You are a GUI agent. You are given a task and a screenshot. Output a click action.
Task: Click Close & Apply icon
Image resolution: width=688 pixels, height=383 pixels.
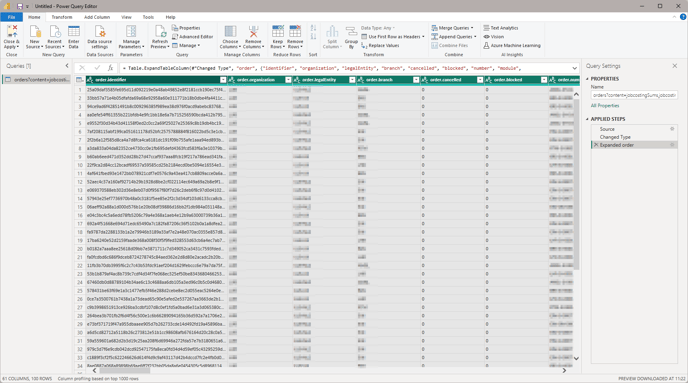11,32
